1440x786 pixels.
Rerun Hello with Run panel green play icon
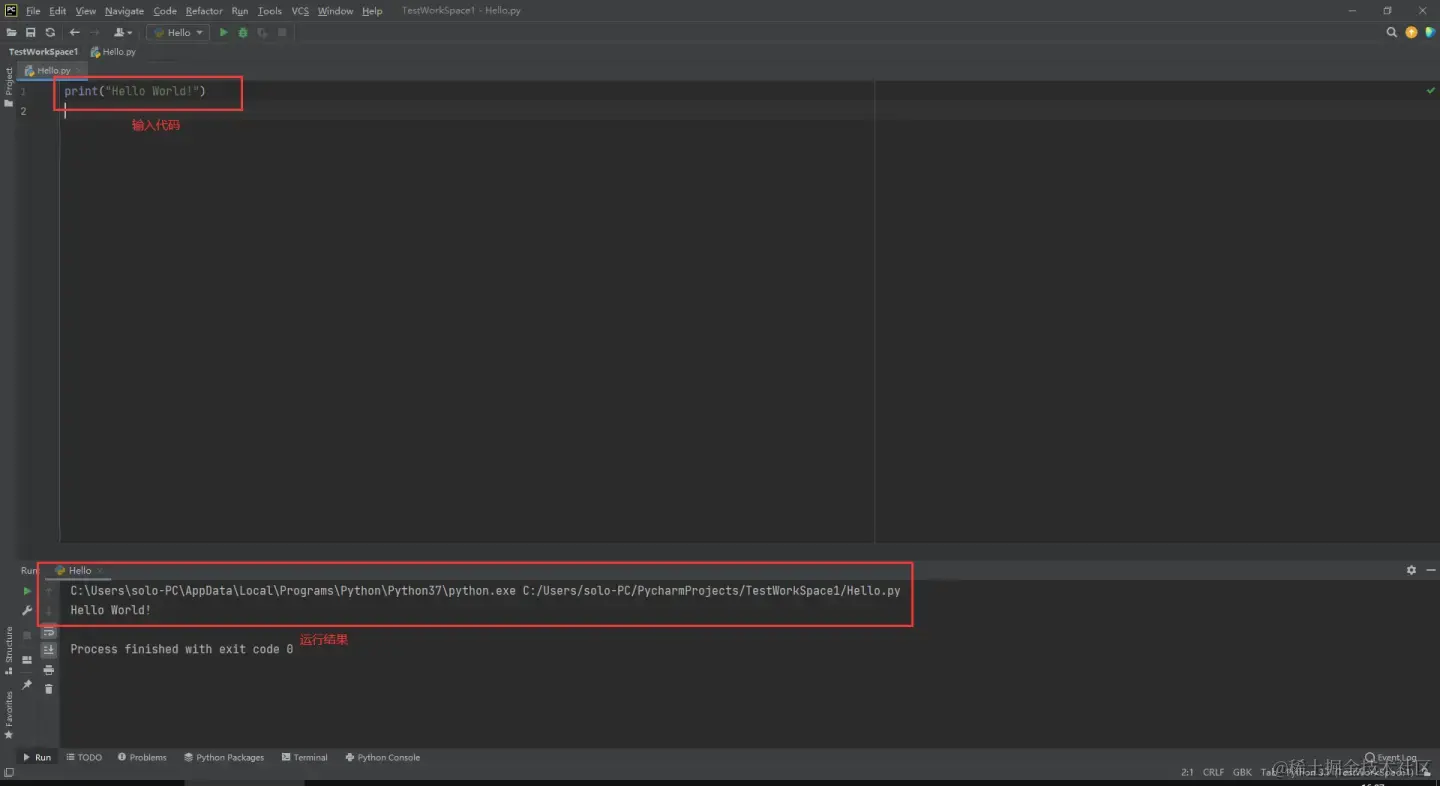(x=27, y=591)
